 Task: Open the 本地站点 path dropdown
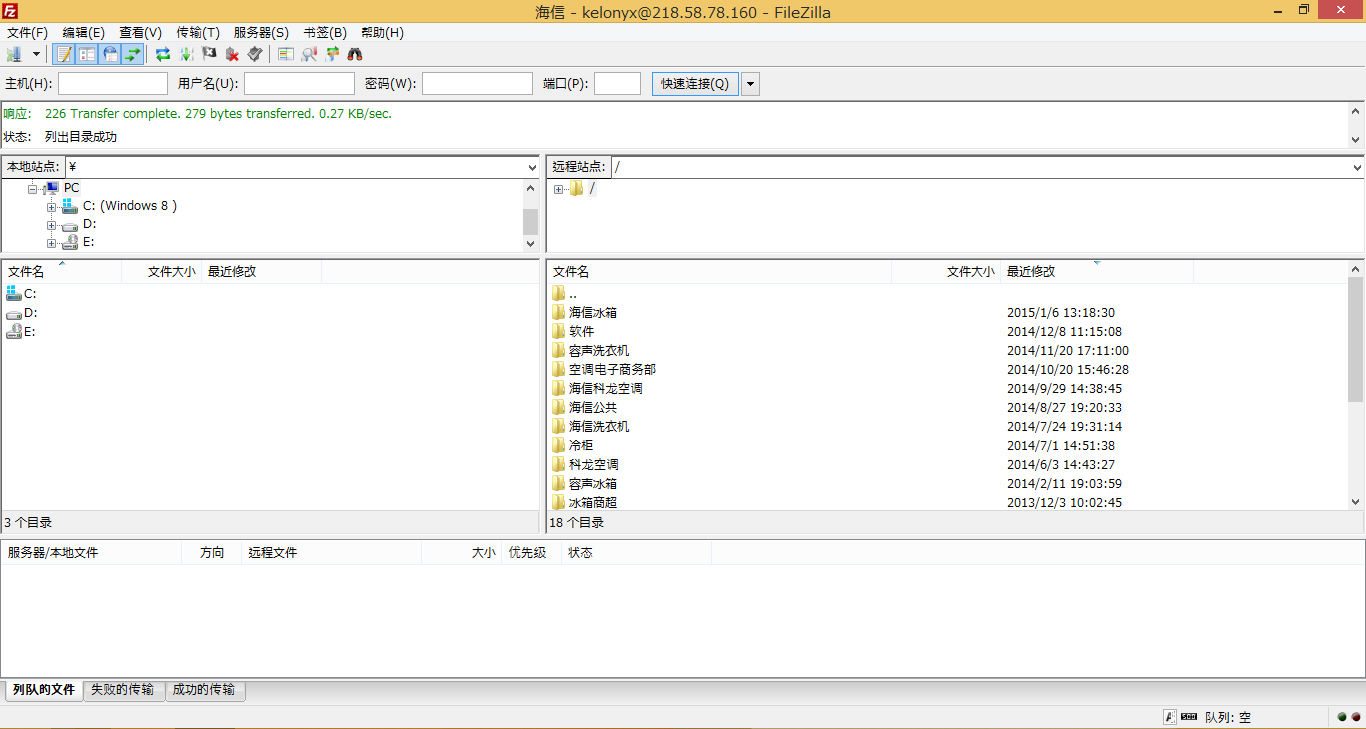click(531, 167)
